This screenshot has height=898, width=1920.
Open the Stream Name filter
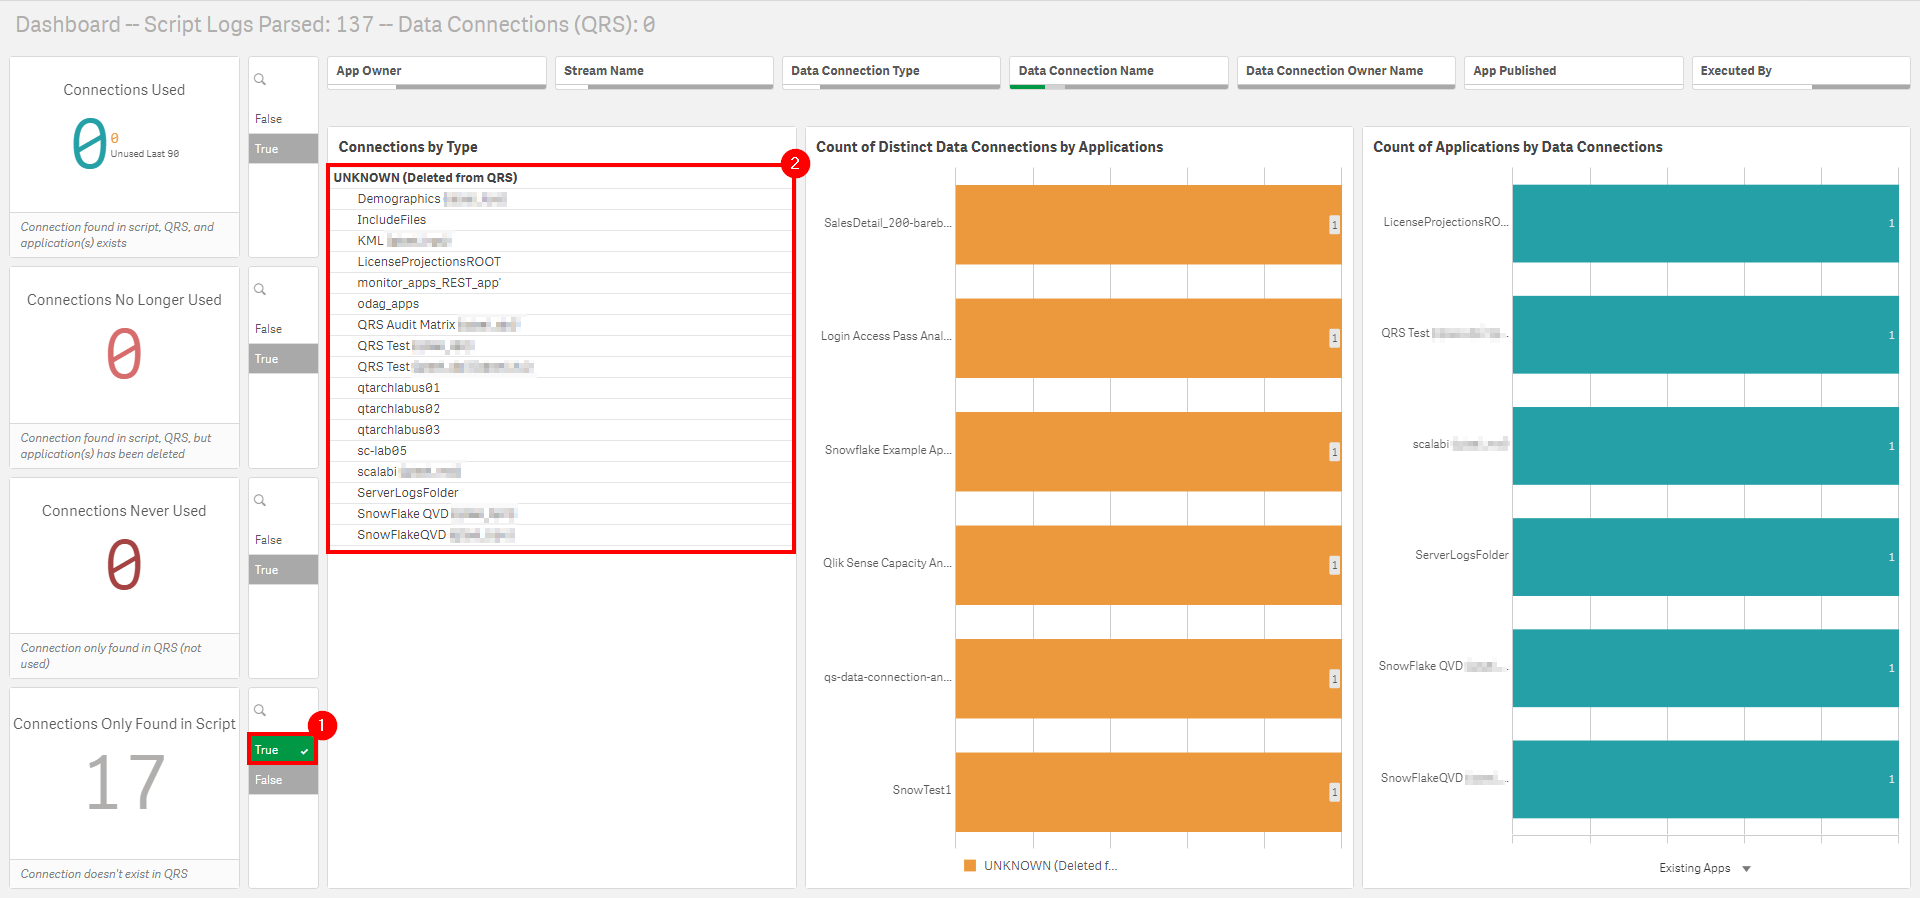663,71
